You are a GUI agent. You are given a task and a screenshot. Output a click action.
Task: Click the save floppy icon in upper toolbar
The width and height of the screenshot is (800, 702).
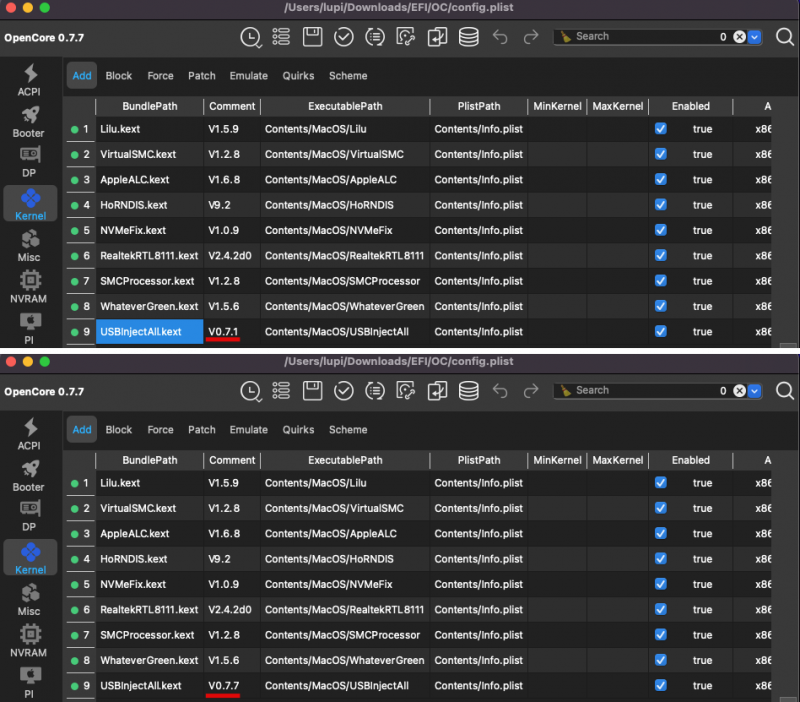tap(312, 37)
